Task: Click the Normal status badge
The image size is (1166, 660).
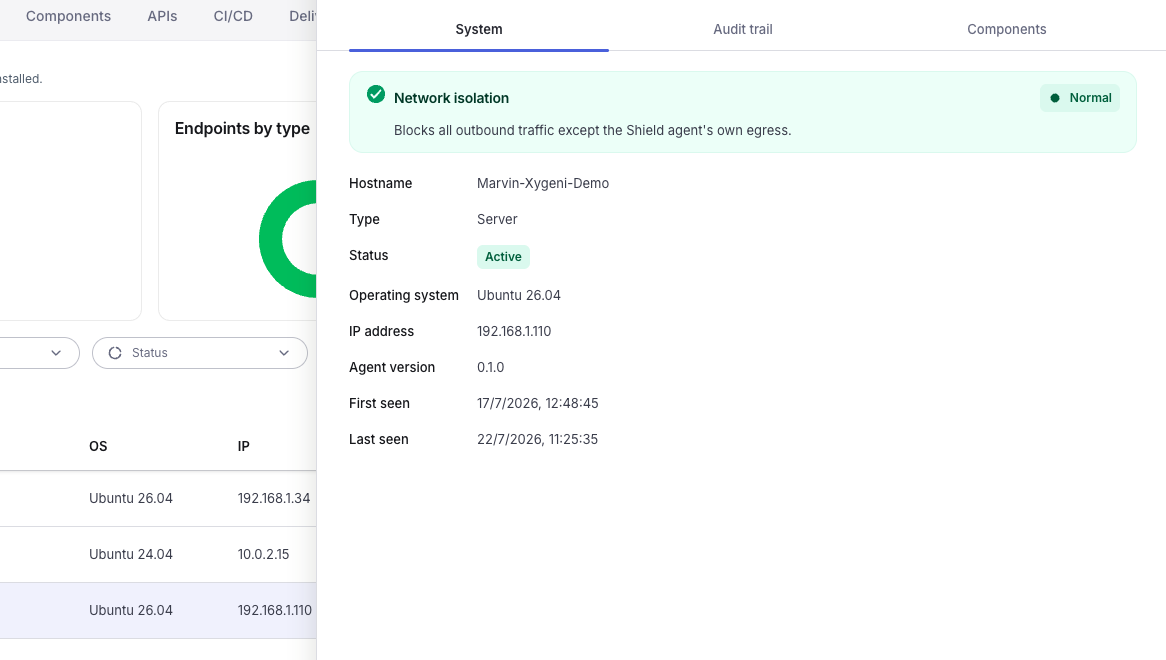Action: point(1080,98)
